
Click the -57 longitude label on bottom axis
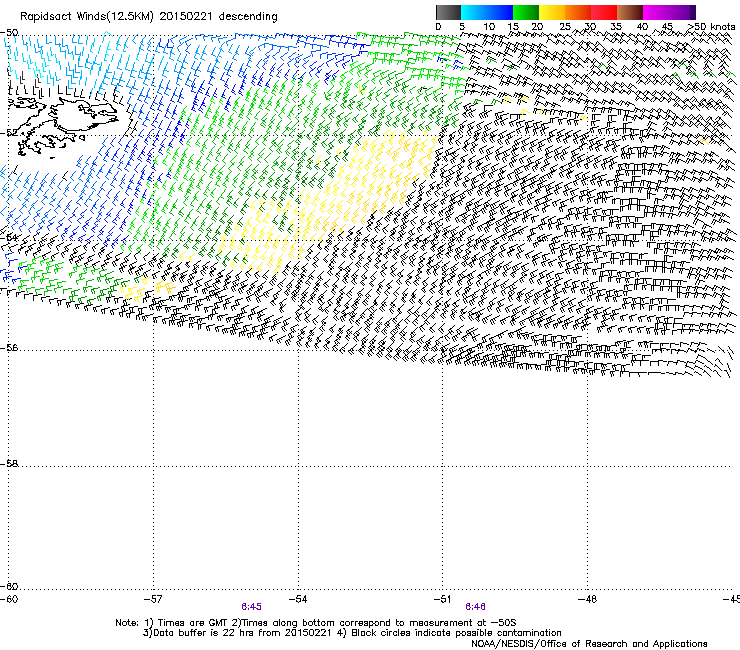[x=153, y=599]
